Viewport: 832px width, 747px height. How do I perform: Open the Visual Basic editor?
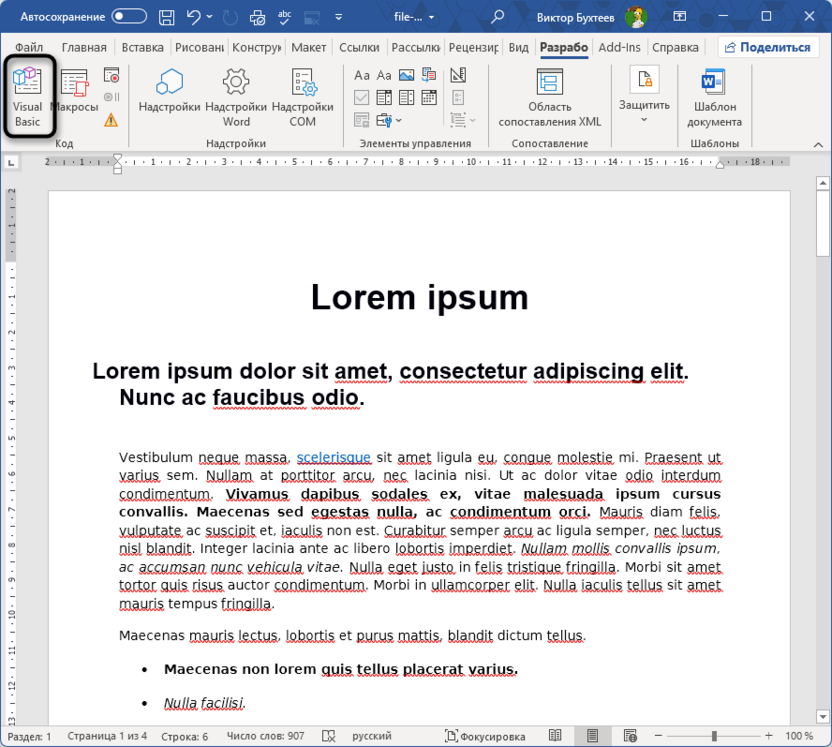click(x=28, y=98)
